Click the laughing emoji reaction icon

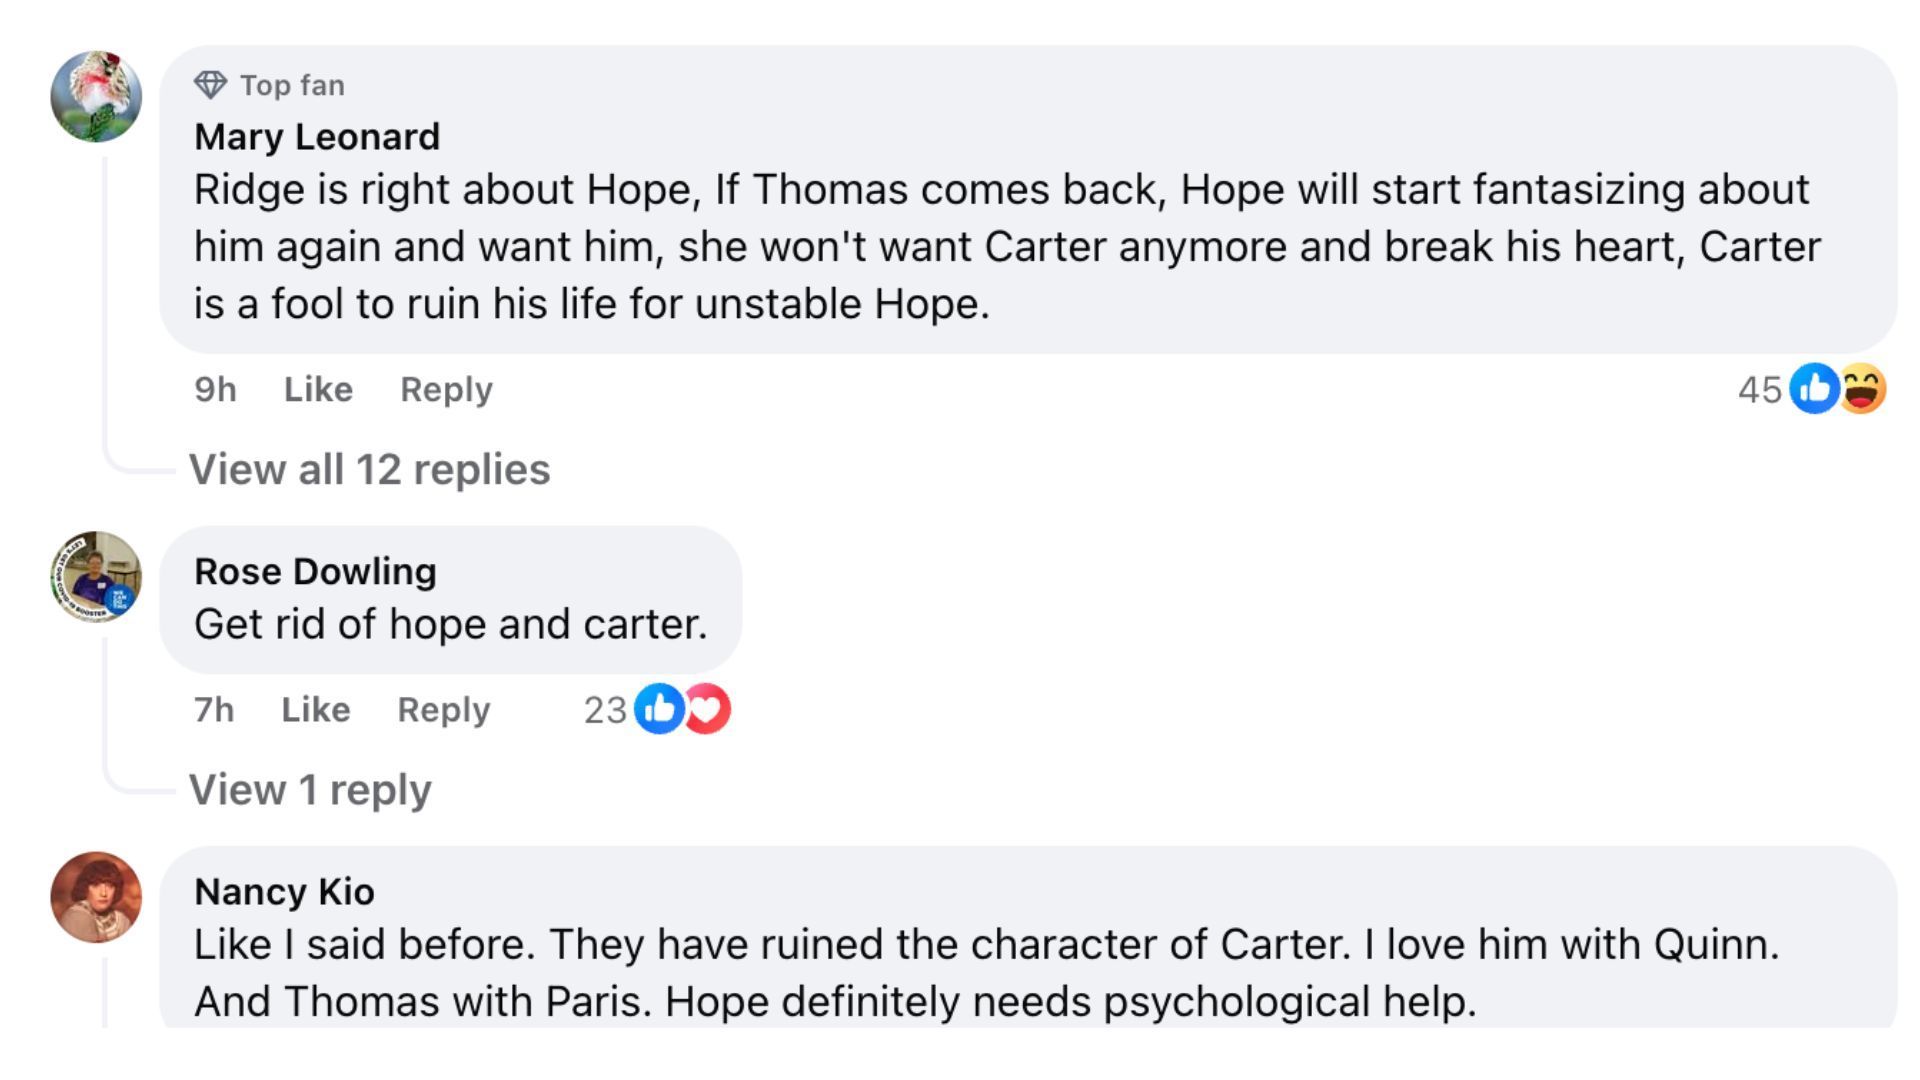point(1862,389)
